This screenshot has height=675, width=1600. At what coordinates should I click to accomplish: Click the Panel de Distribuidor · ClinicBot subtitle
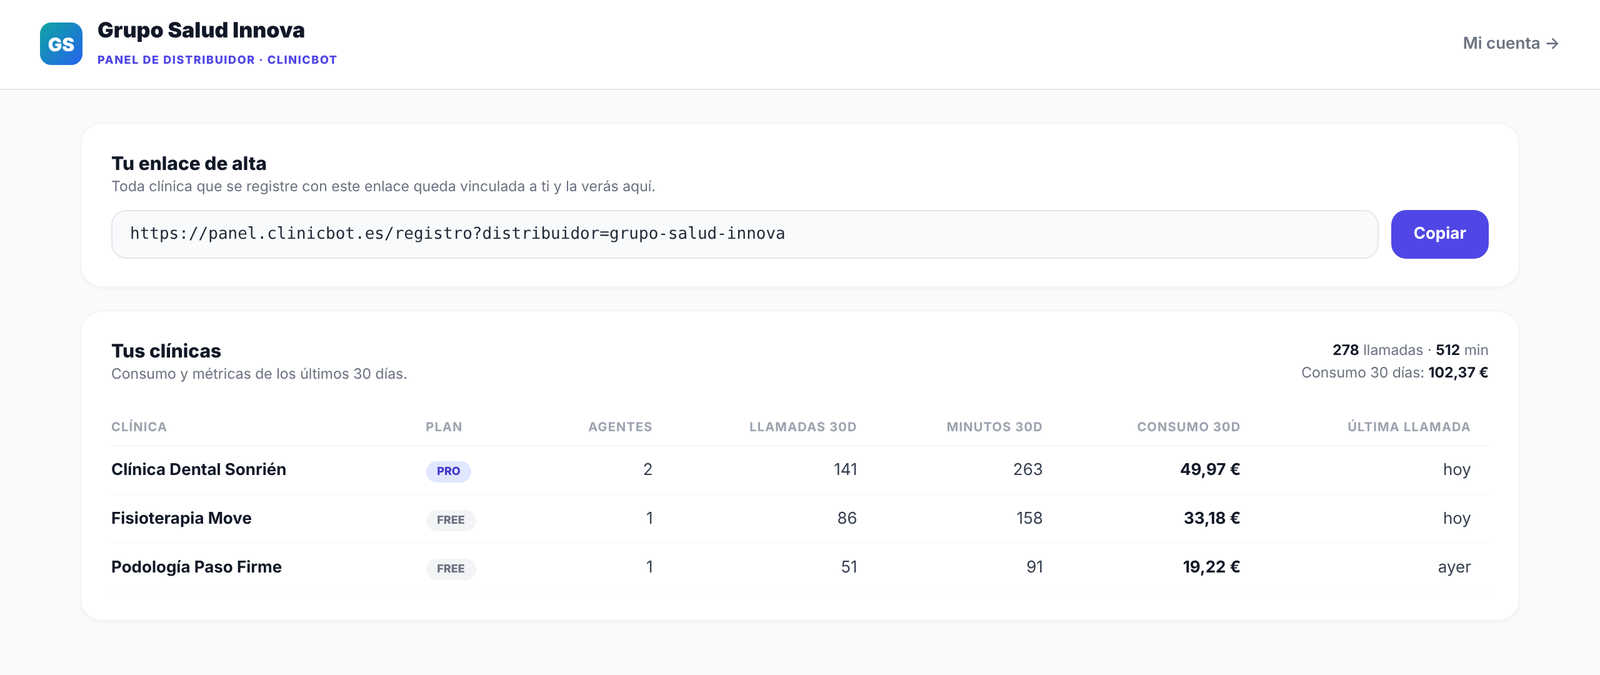[217, 60]
